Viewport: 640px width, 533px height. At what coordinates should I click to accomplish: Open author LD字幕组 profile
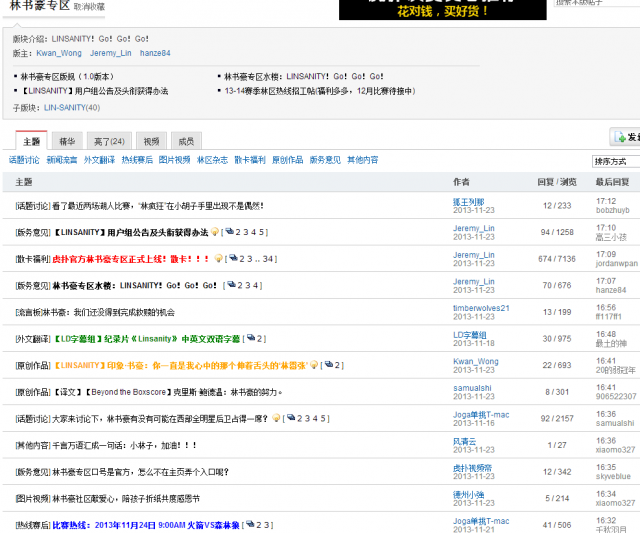[x=470, y=335]
